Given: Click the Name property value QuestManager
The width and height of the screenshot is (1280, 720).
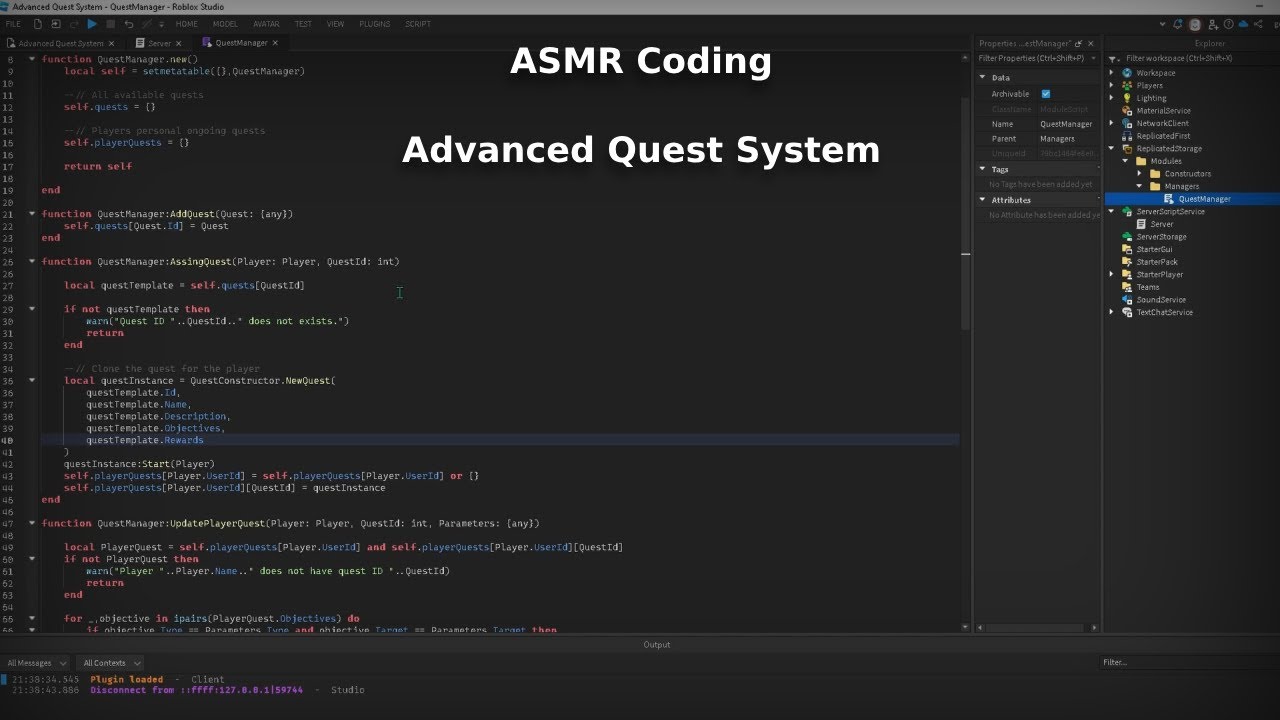Looking at the screenshot, I should [1066, 124].
